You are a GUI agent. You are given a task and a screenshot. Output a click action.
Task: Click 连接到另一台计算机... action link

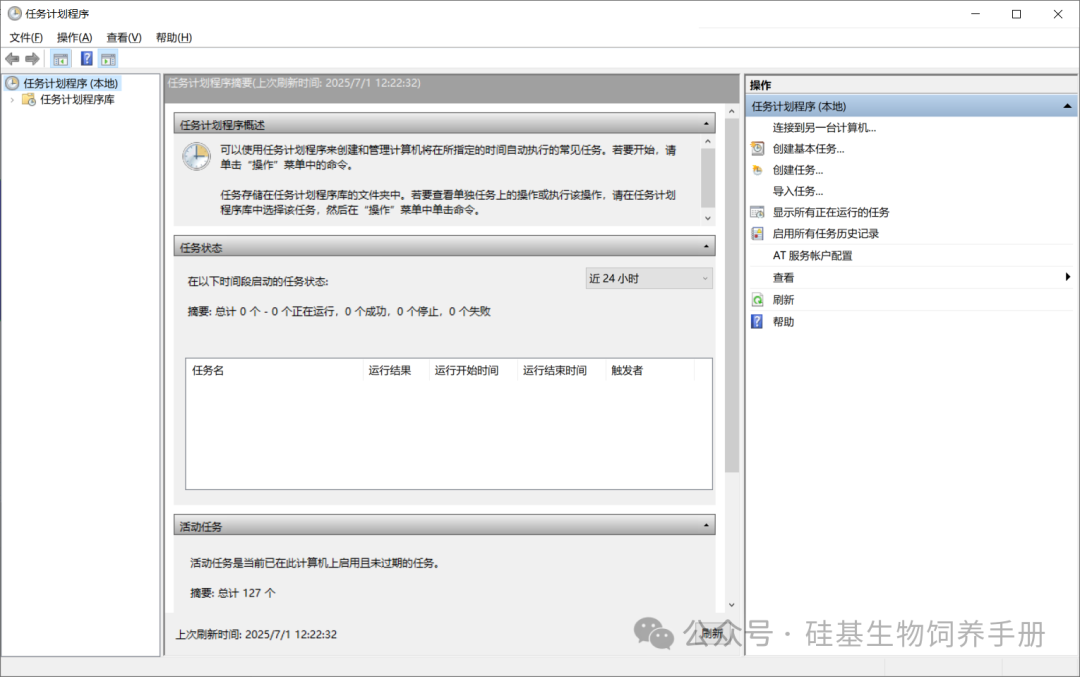tap(824, 128)
